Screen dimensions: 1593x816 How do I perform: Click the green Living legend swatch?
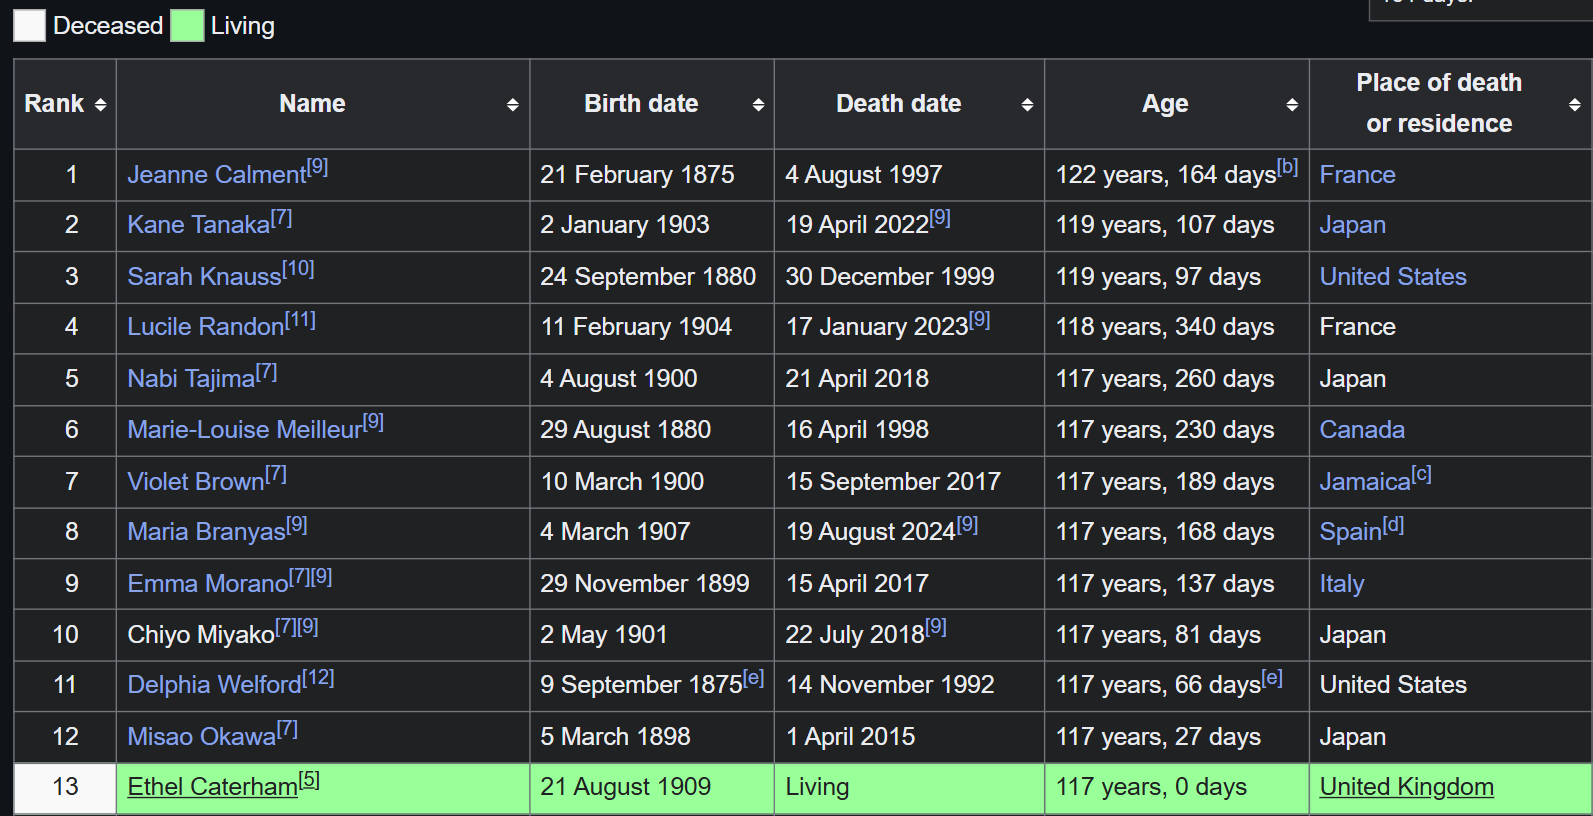[x=187, y=26]
